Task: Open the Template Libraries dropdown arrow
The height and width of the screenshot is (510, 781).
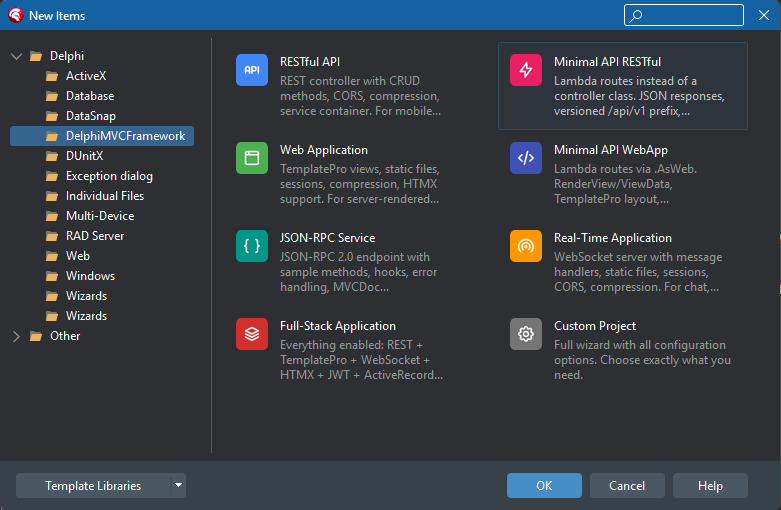Action: pos(178,485)
